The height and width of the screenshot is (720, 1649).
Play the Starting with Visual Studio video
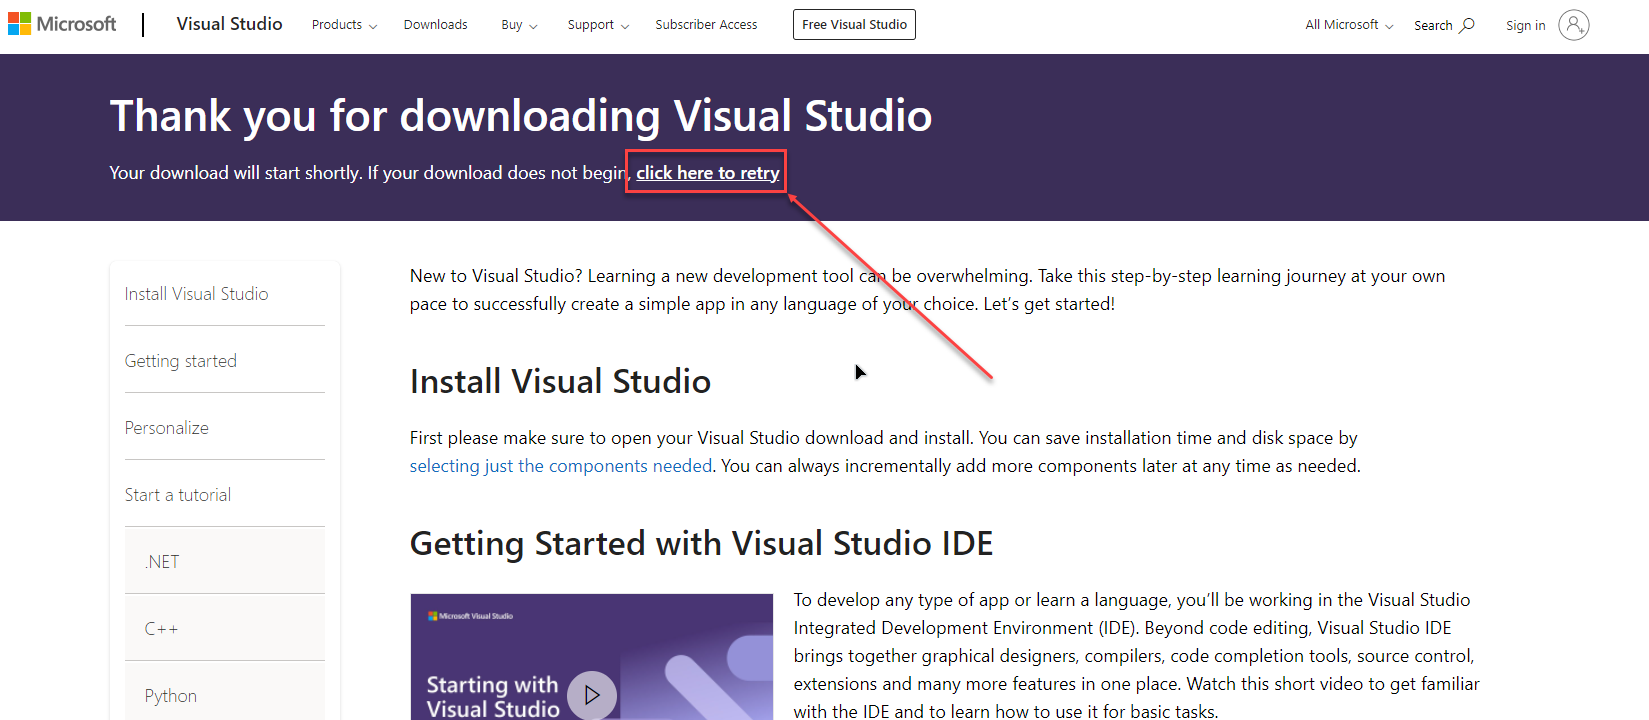coord(592,695)
